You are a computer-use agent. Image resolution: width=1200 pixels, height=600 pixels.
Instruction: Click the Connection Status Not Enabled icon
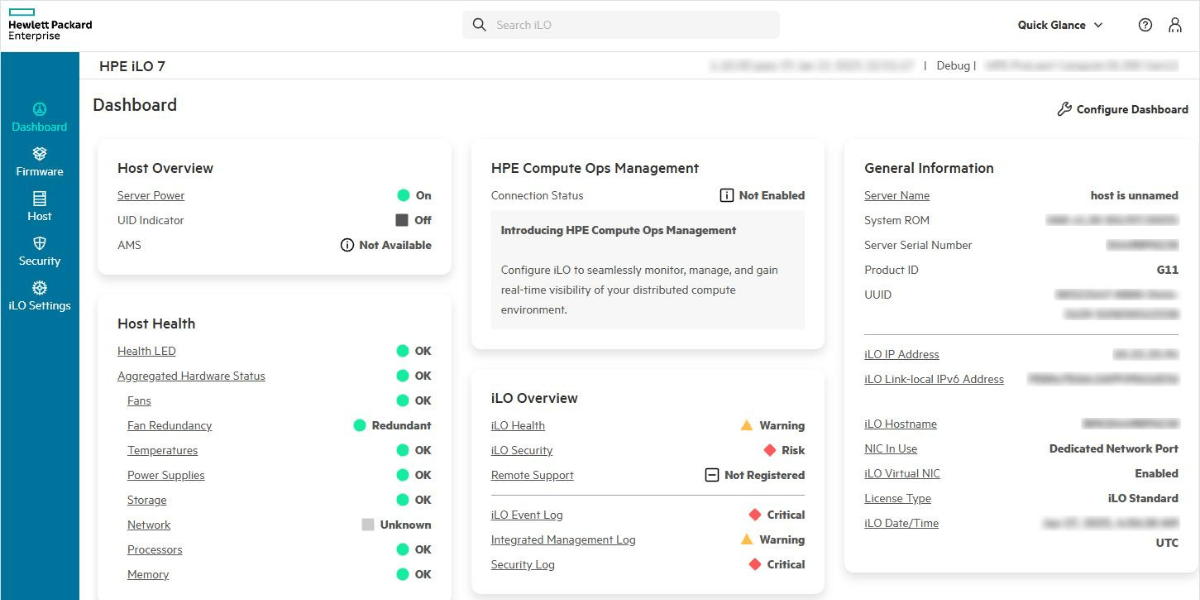(727, 196)
